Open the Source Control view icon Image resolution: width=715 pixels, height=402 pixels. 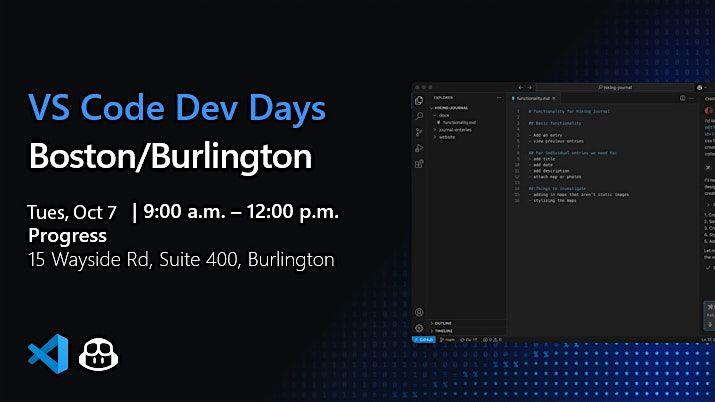tap(419, 131)
